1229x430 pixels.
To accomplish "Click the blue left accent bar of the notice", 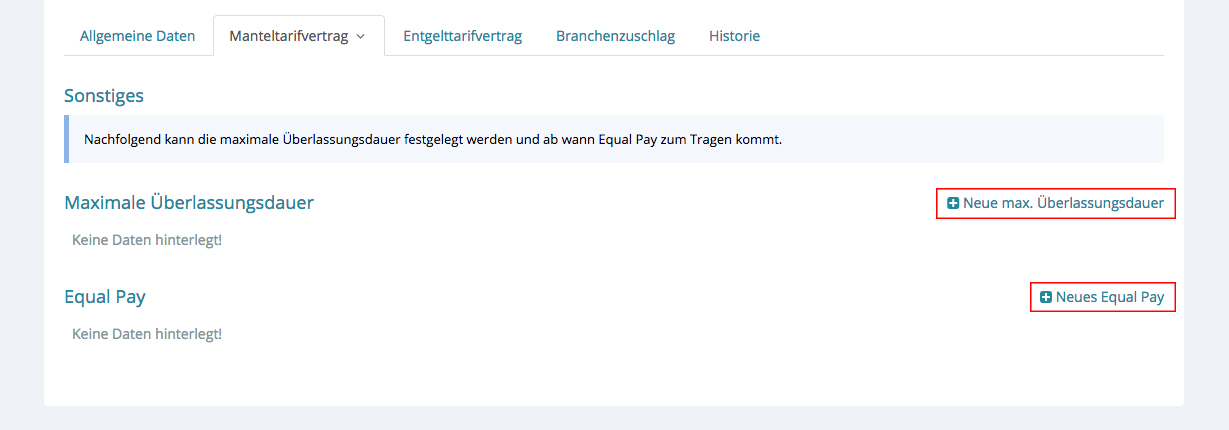I will pos(66,139).
